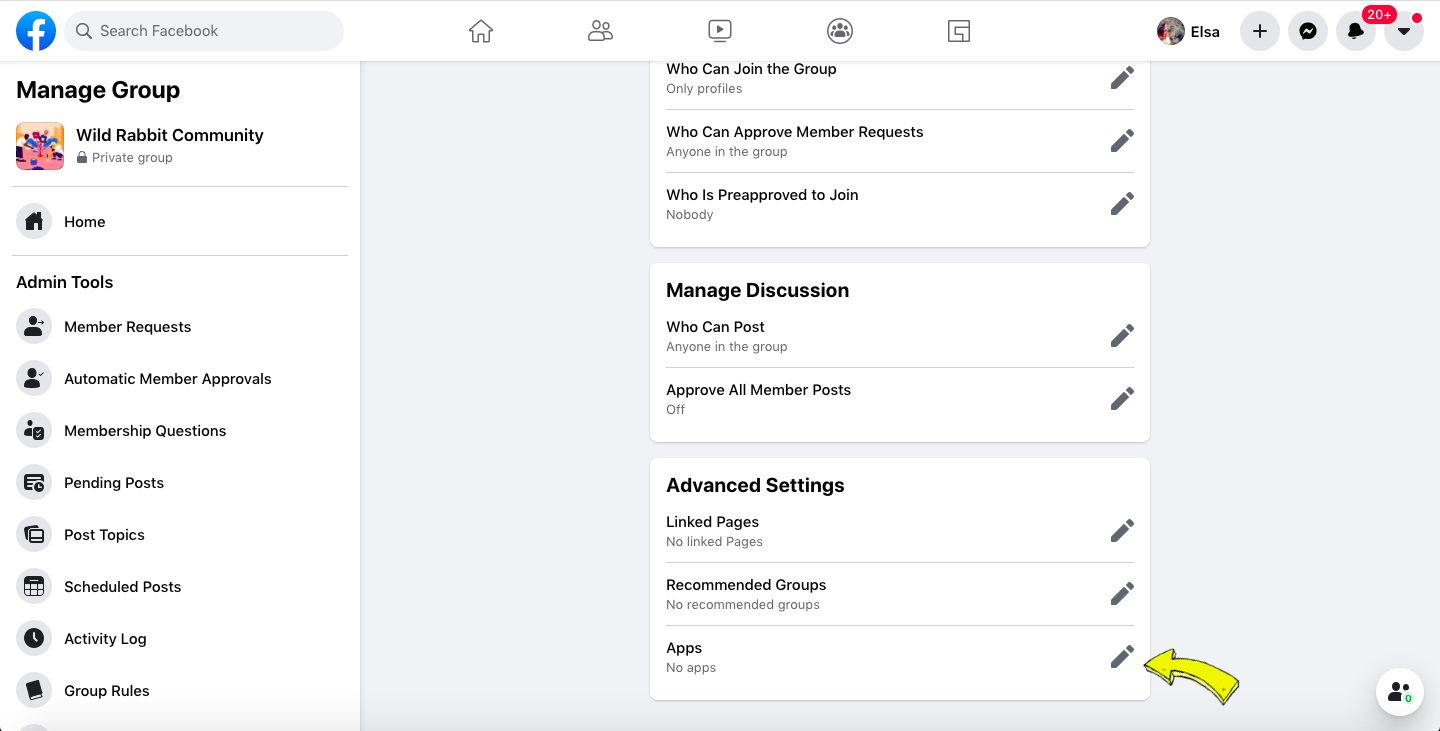
Task: Open Post Topics in sidebar
Action: point(180,535)
